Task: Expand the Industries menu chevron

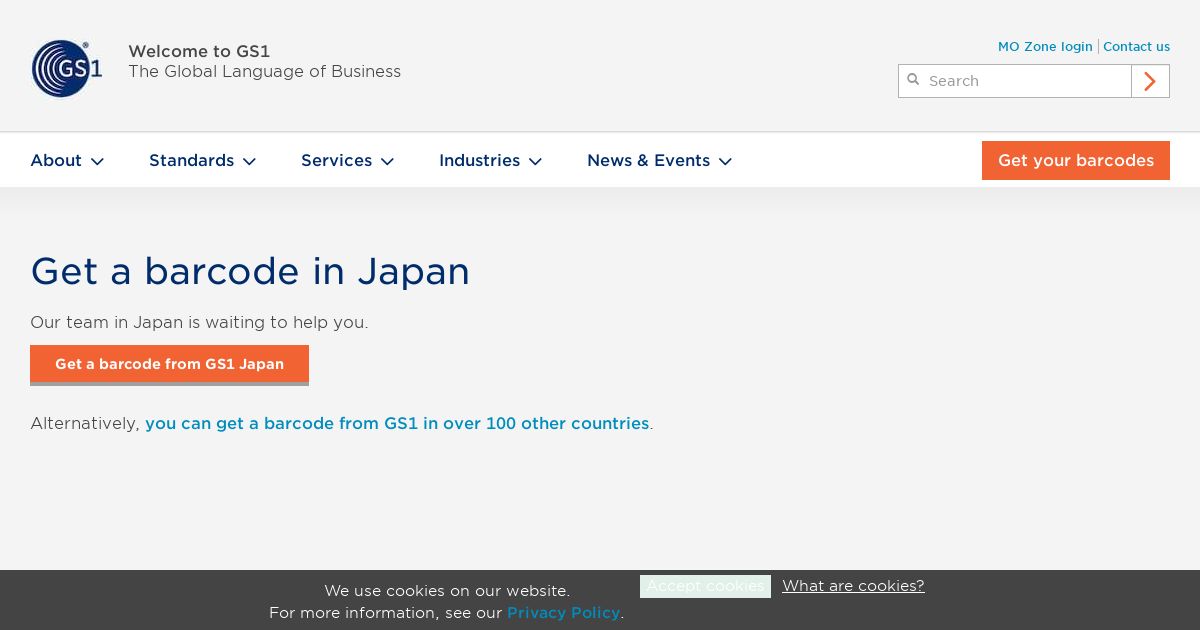Action: point(535,161)
